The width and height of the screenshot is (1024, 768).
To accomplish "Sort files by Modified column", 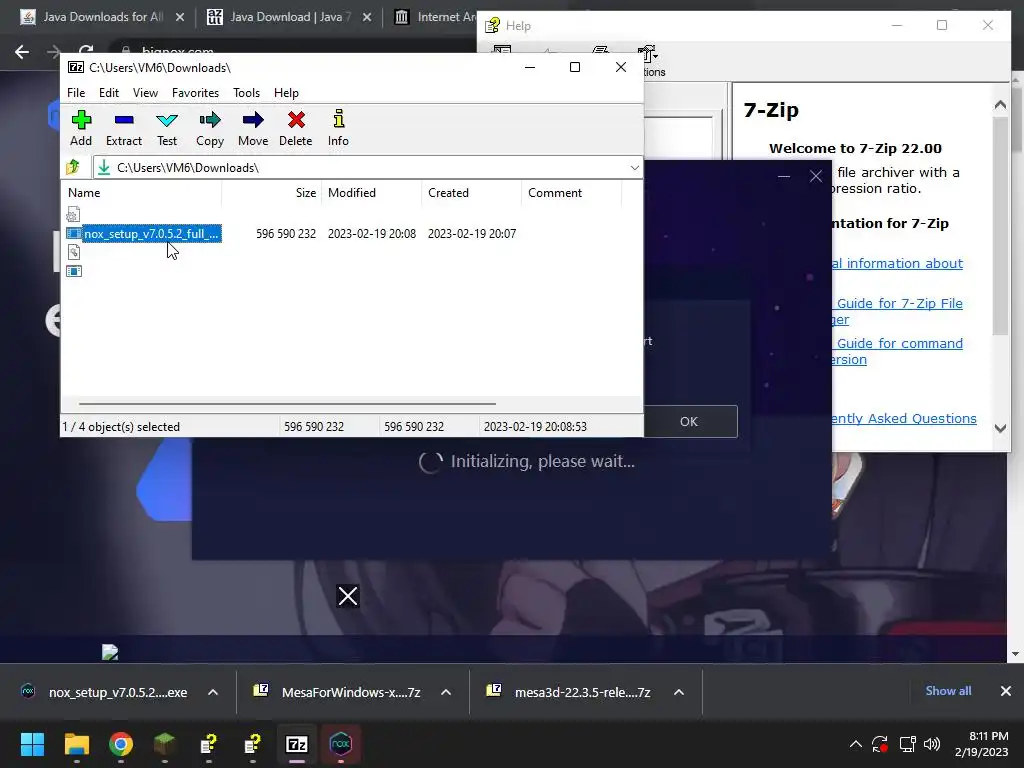I will pos(372,193).
